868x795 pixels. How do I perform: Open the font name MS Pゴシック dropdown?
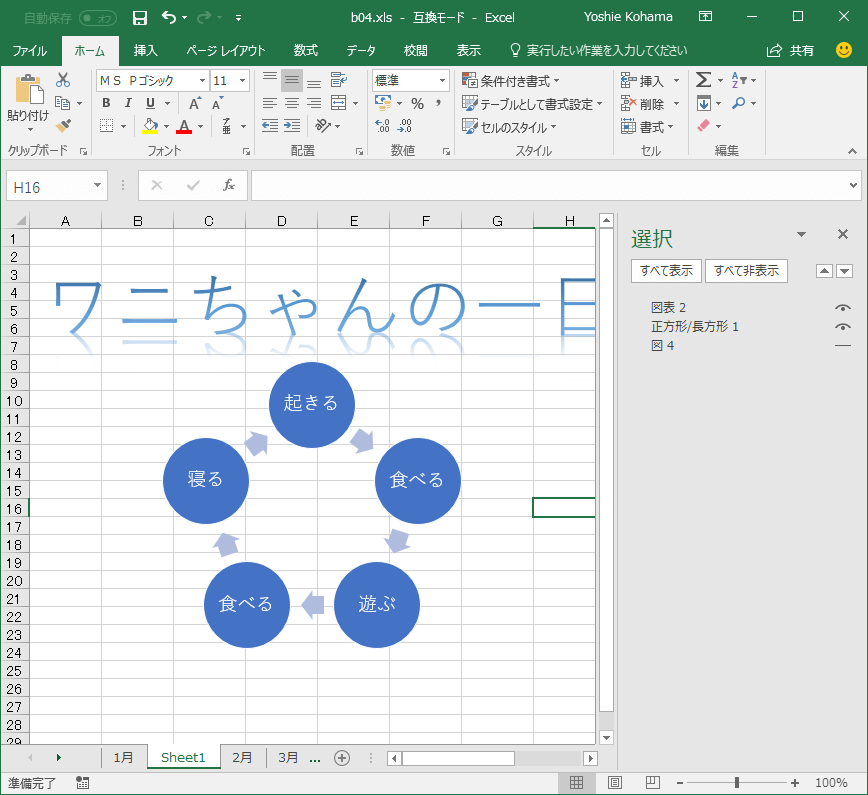tap(203, 81)
